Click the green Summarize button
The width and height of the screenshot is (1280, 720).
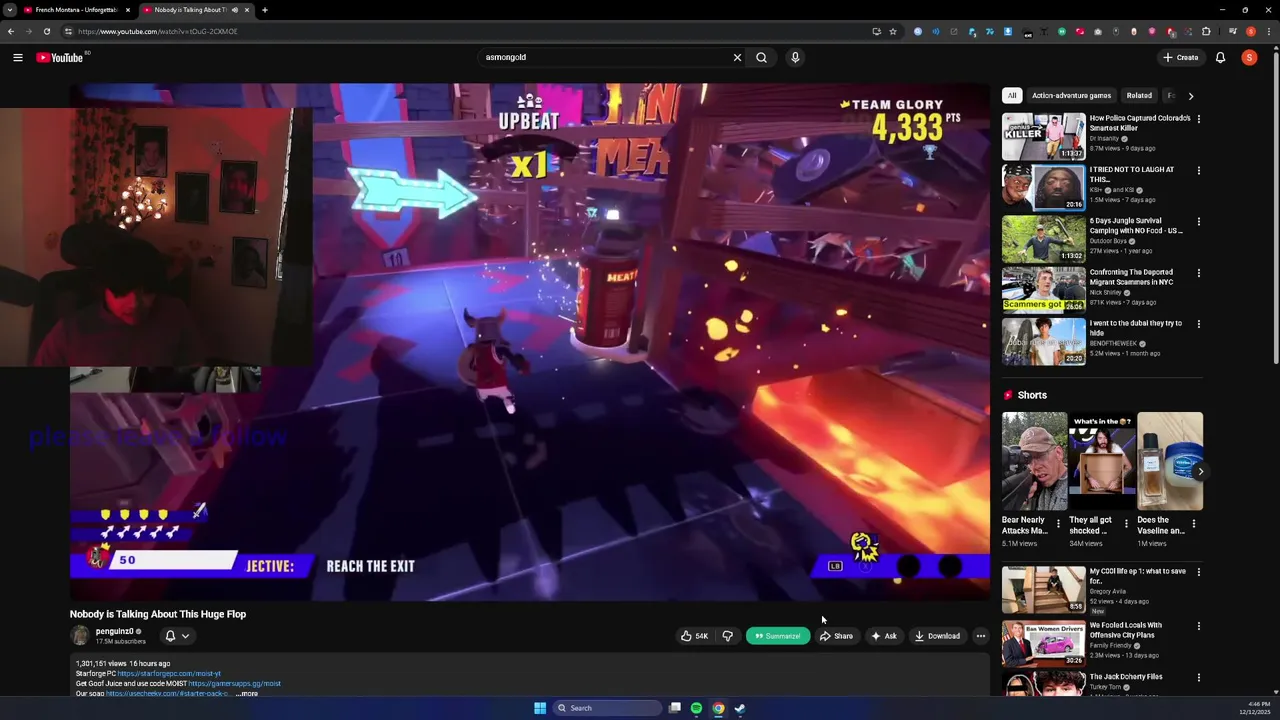[778, 636]
